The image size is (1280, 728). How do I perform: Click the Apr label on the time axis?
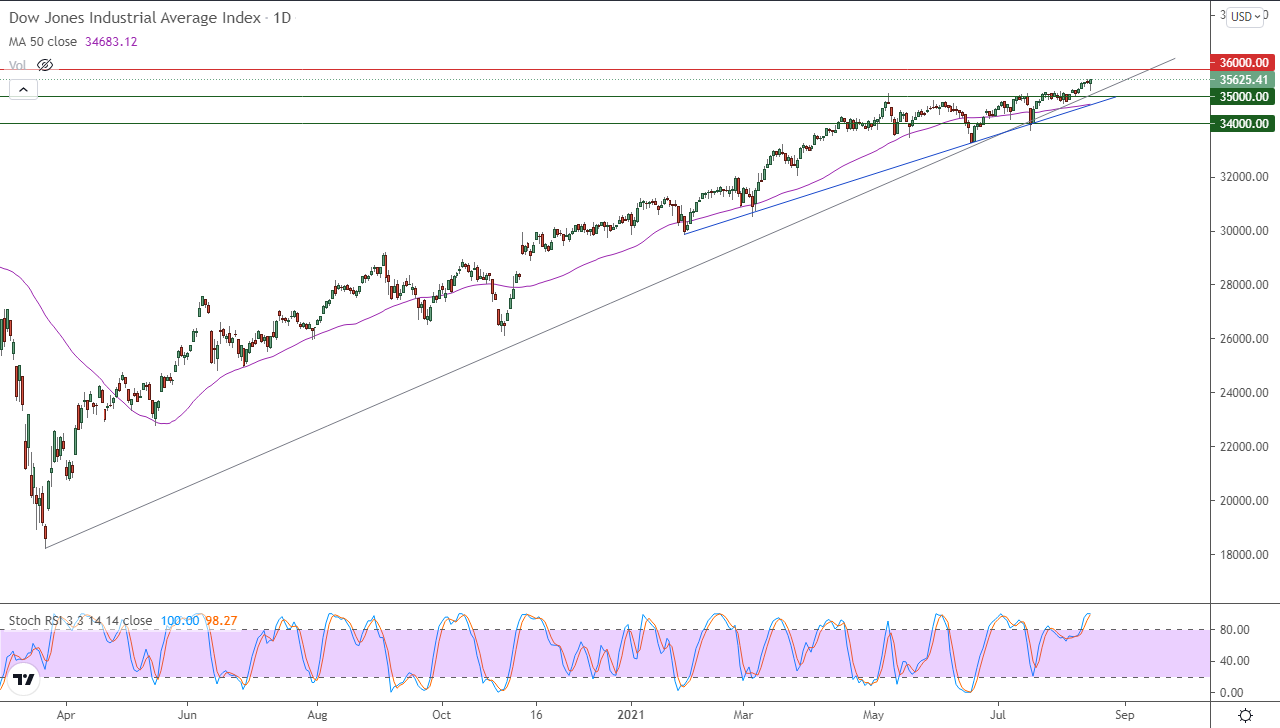click(x=66, y=716)
